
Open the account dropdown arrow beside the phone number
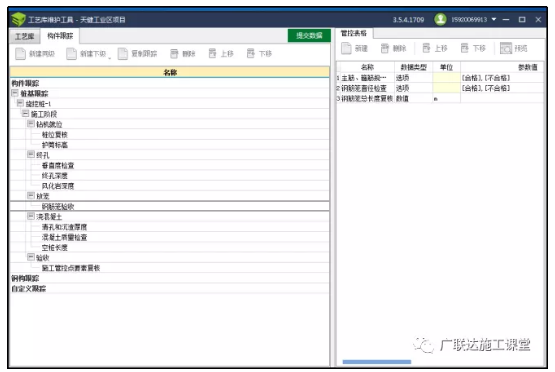pyautogui.click(x=494, y=19)
